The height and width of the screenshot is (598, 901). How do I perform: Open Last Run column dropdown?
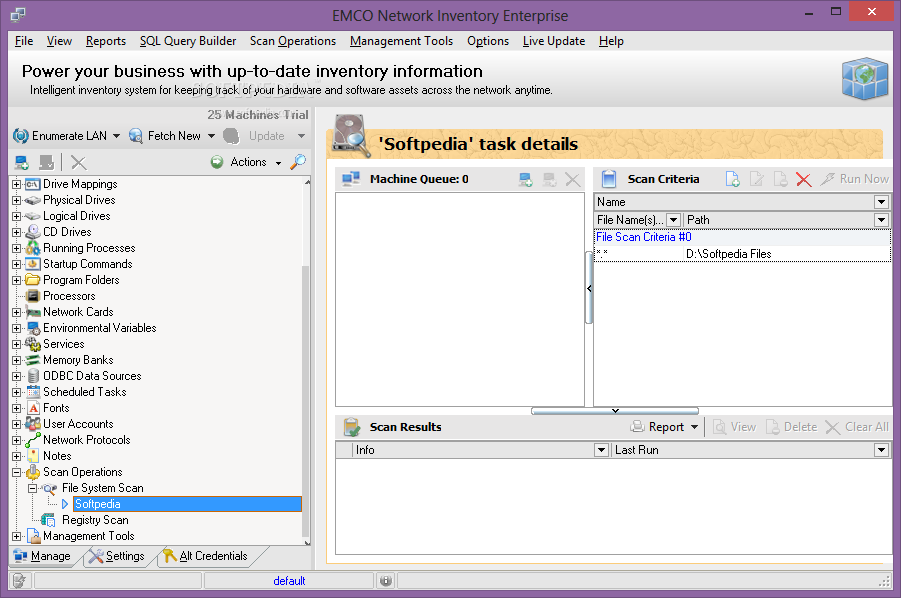tap(881, 450)
